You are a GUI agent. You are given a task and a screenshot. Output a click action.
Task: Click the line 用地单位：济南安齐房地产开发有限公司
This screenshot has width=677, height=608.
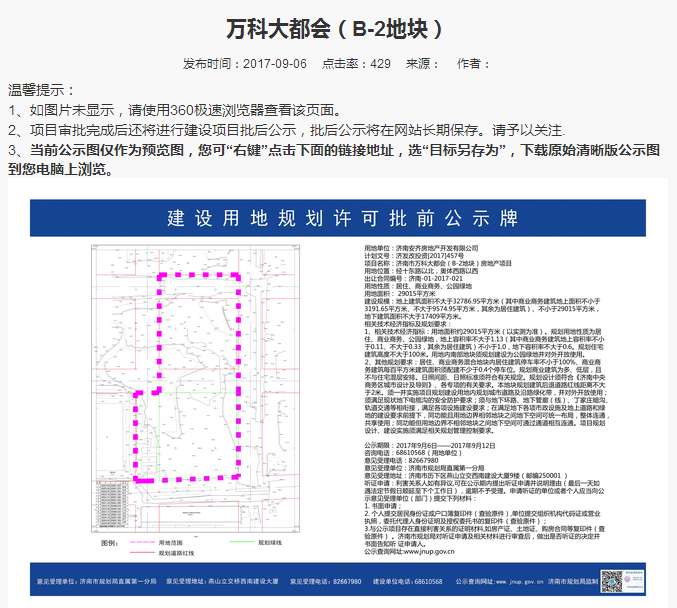click(421, 248)
